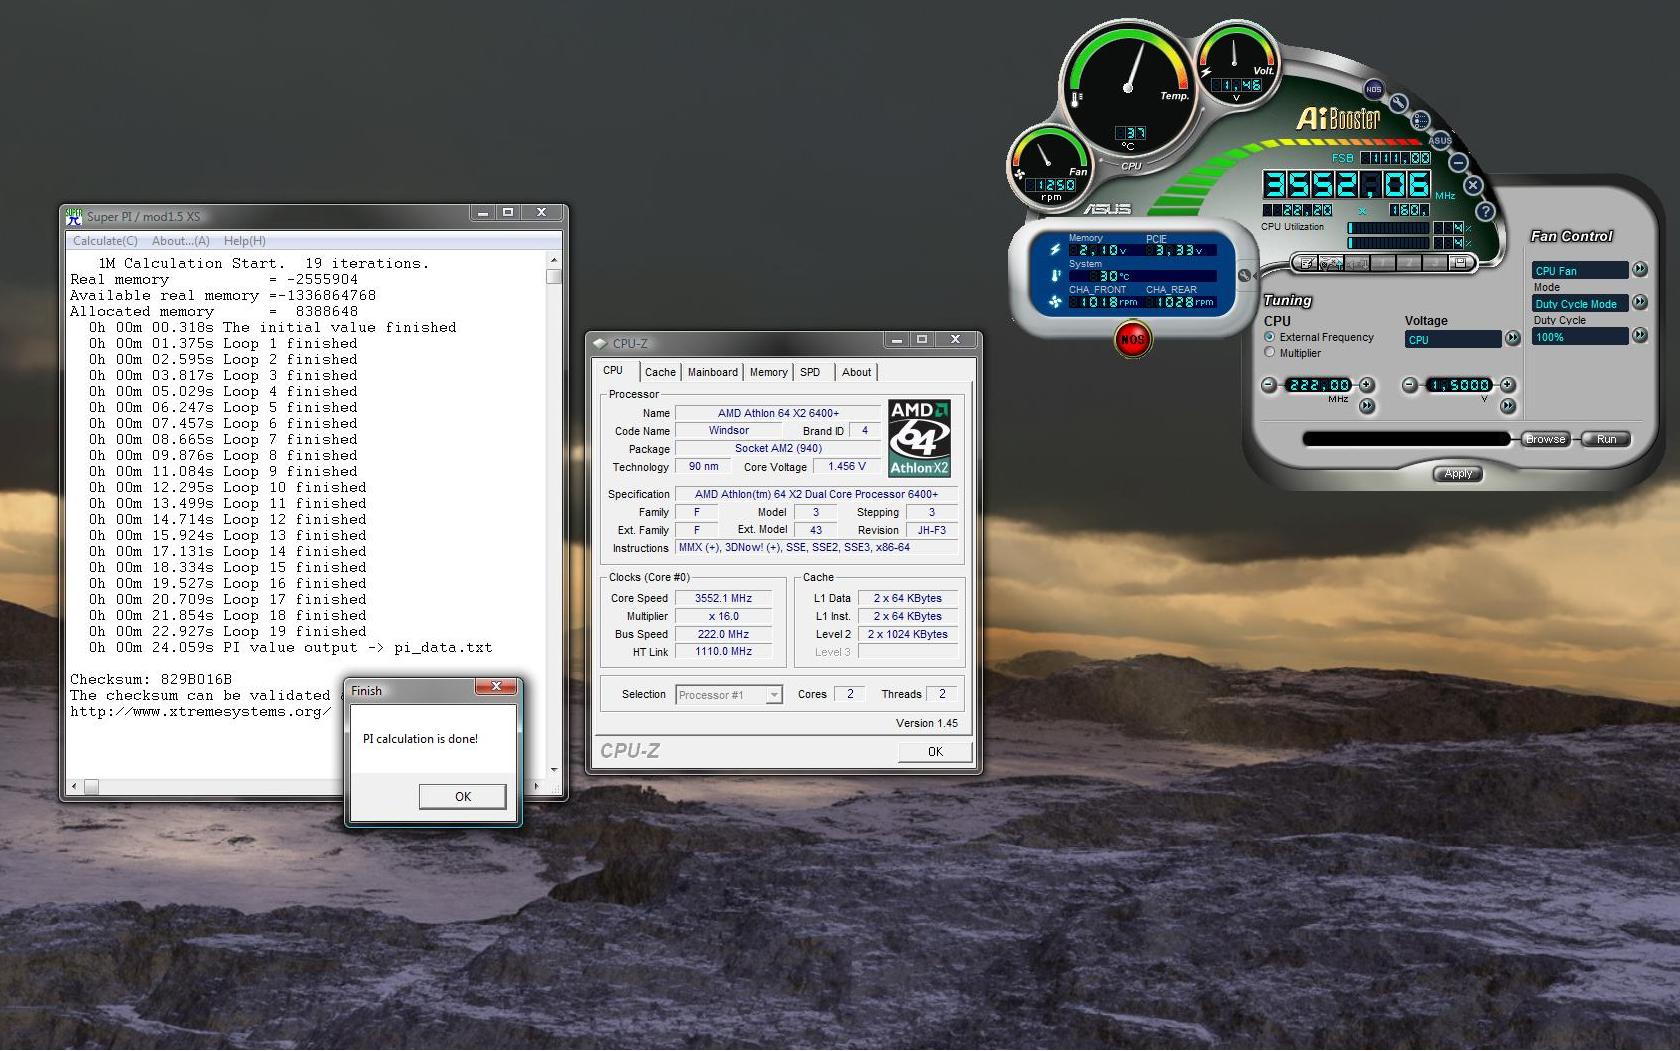Increase CPU frequency with the plus button

coord(1367,385)
